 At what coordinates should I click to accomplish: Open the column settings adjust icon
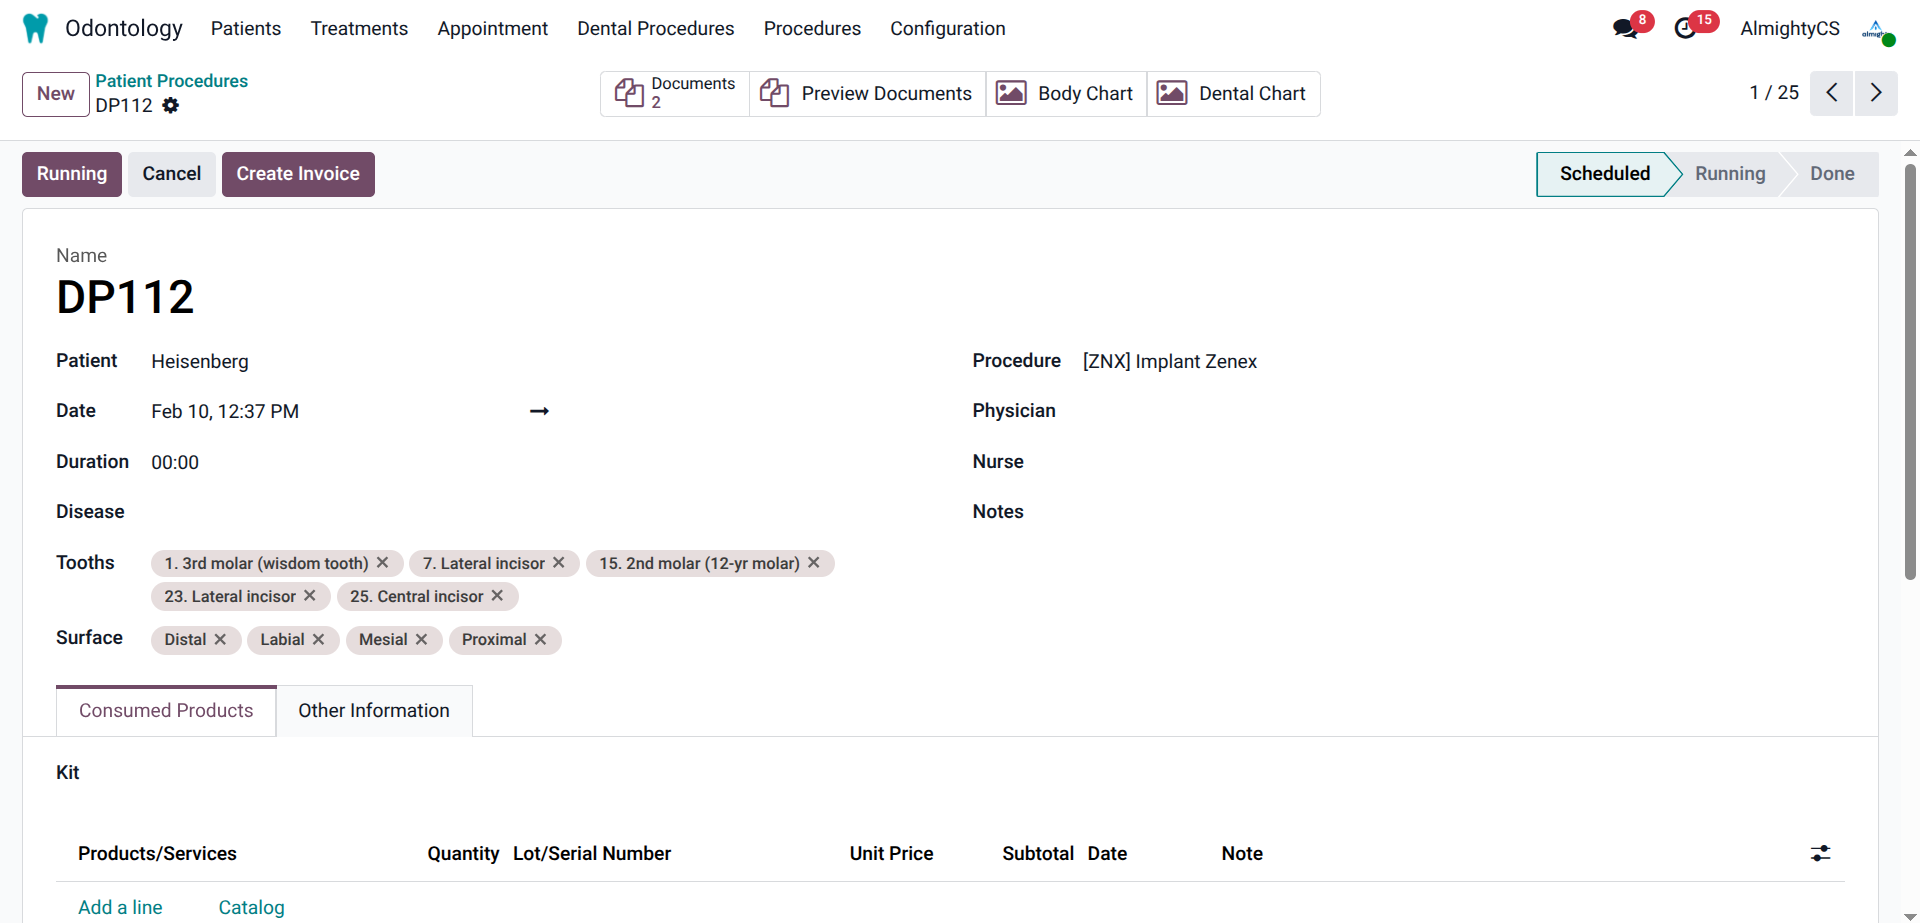click(1820, 853)
